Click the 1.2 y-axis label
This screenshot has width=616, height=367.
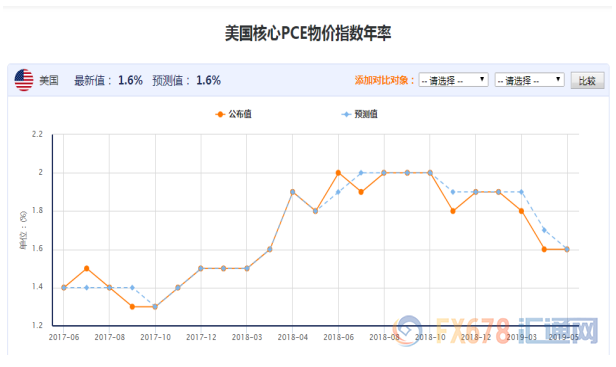click(x=37, y=325)
